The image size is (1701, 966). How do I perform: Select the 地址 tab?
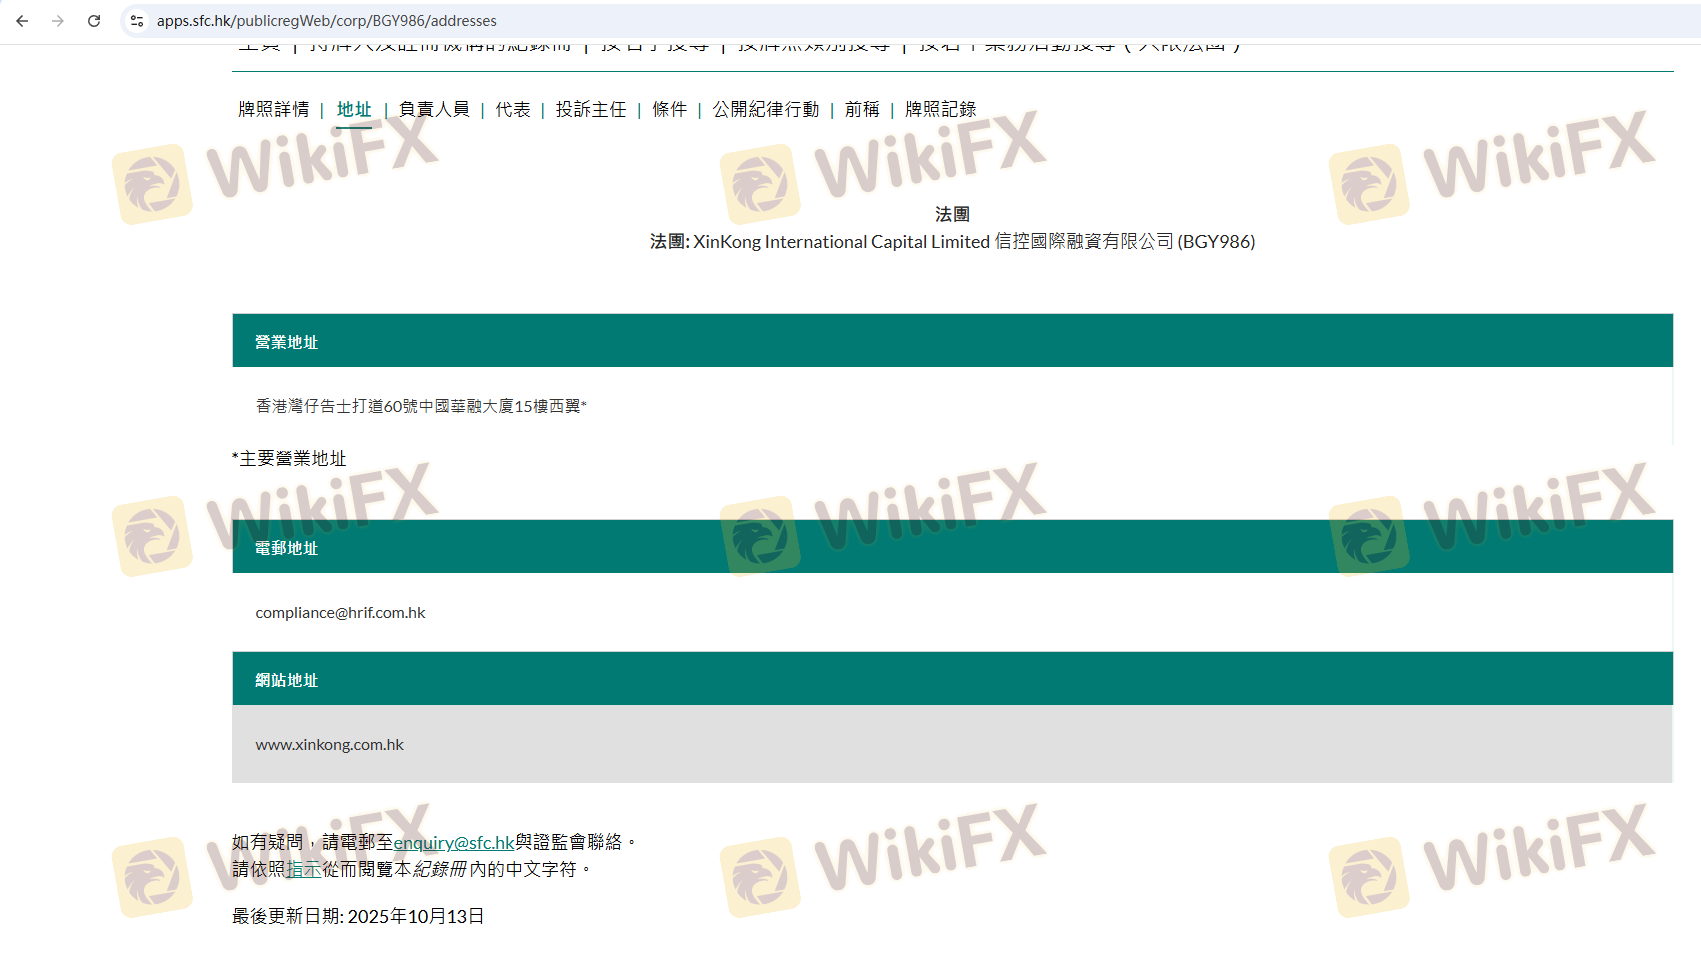click(354, 109)
